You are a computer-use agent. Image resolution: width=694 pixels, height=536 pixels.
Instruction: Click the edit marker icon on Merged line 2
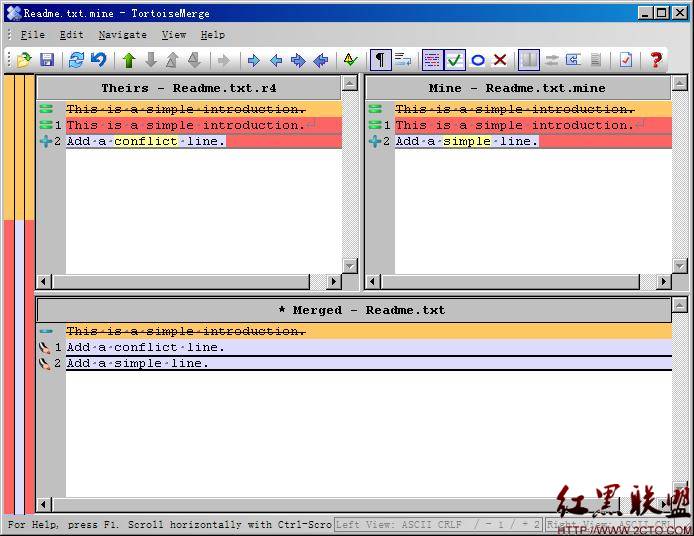pyautogui.click(x=45, y=364)
